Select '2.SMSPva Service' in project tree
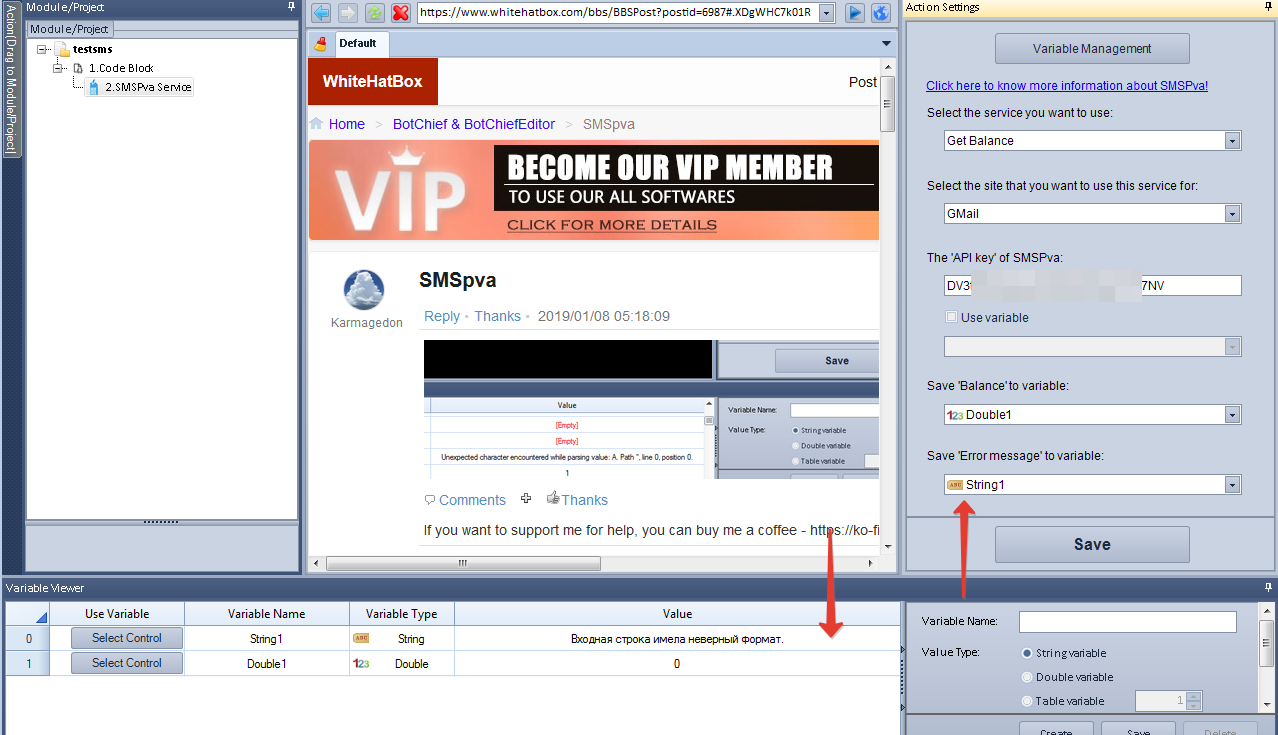The image size is (1278, 735). pyautogui.click(x=148, y=87)
